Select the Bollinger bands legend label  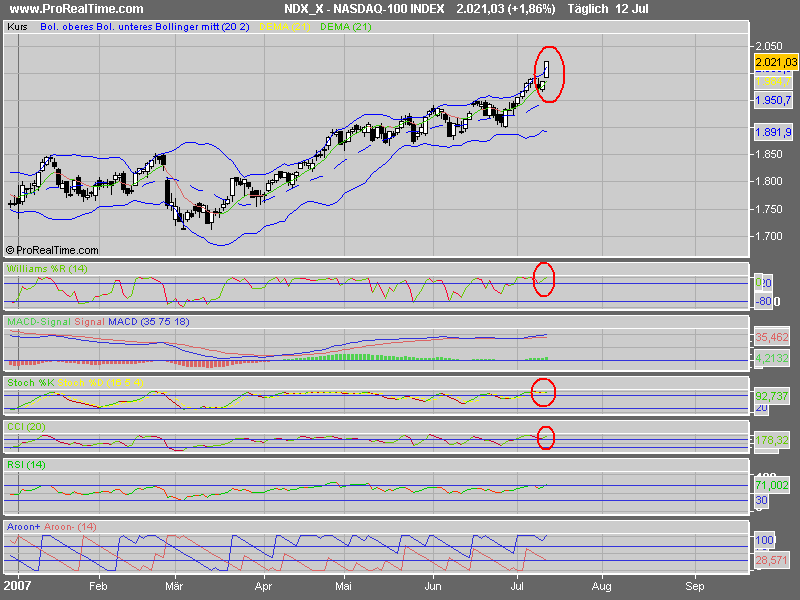145,27
